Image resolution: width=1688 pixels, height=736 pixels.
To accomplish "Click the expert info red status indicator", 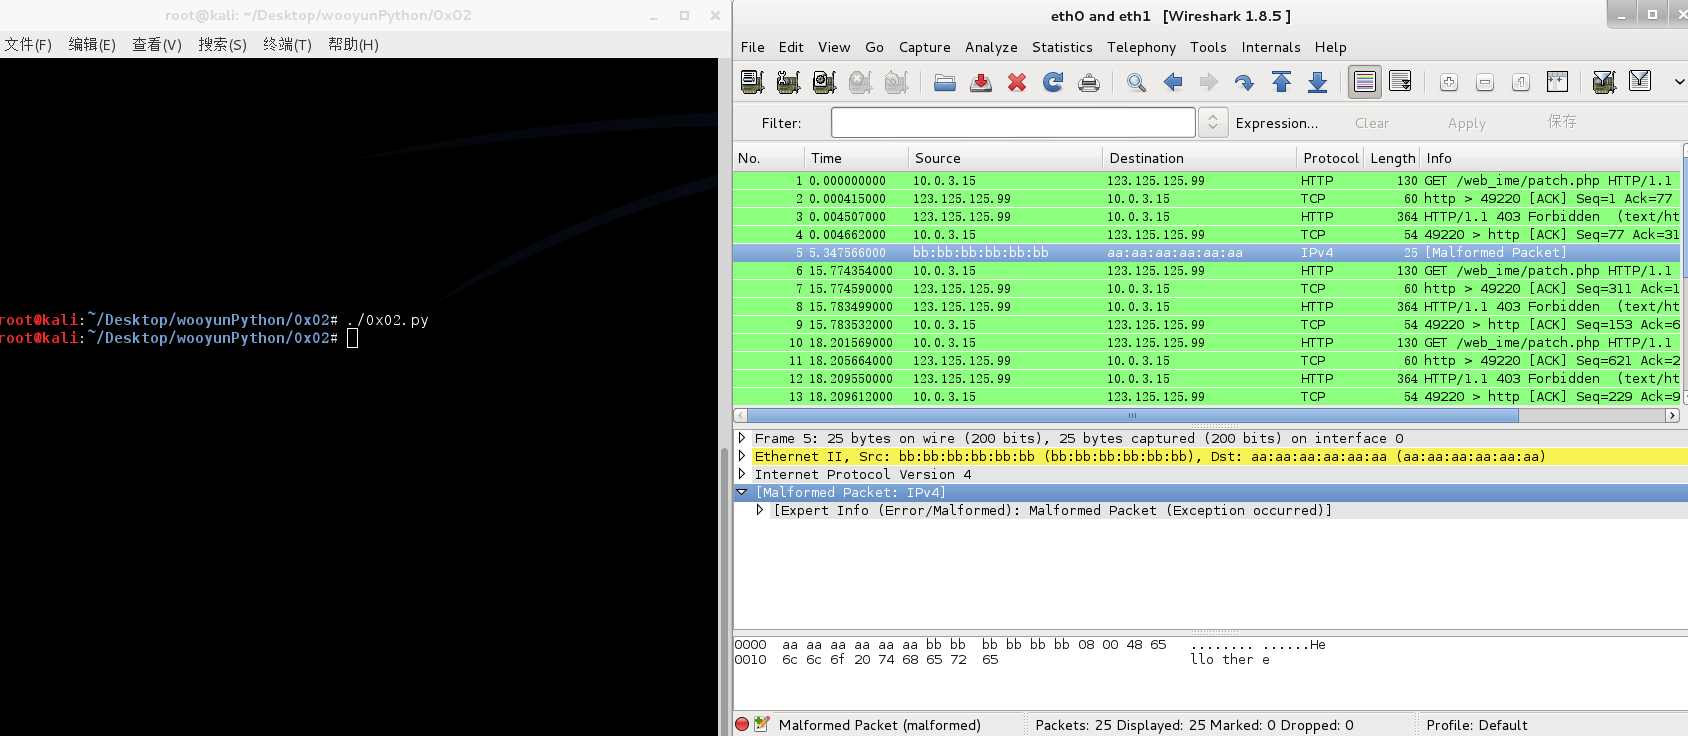I will [x=742, y=724].
